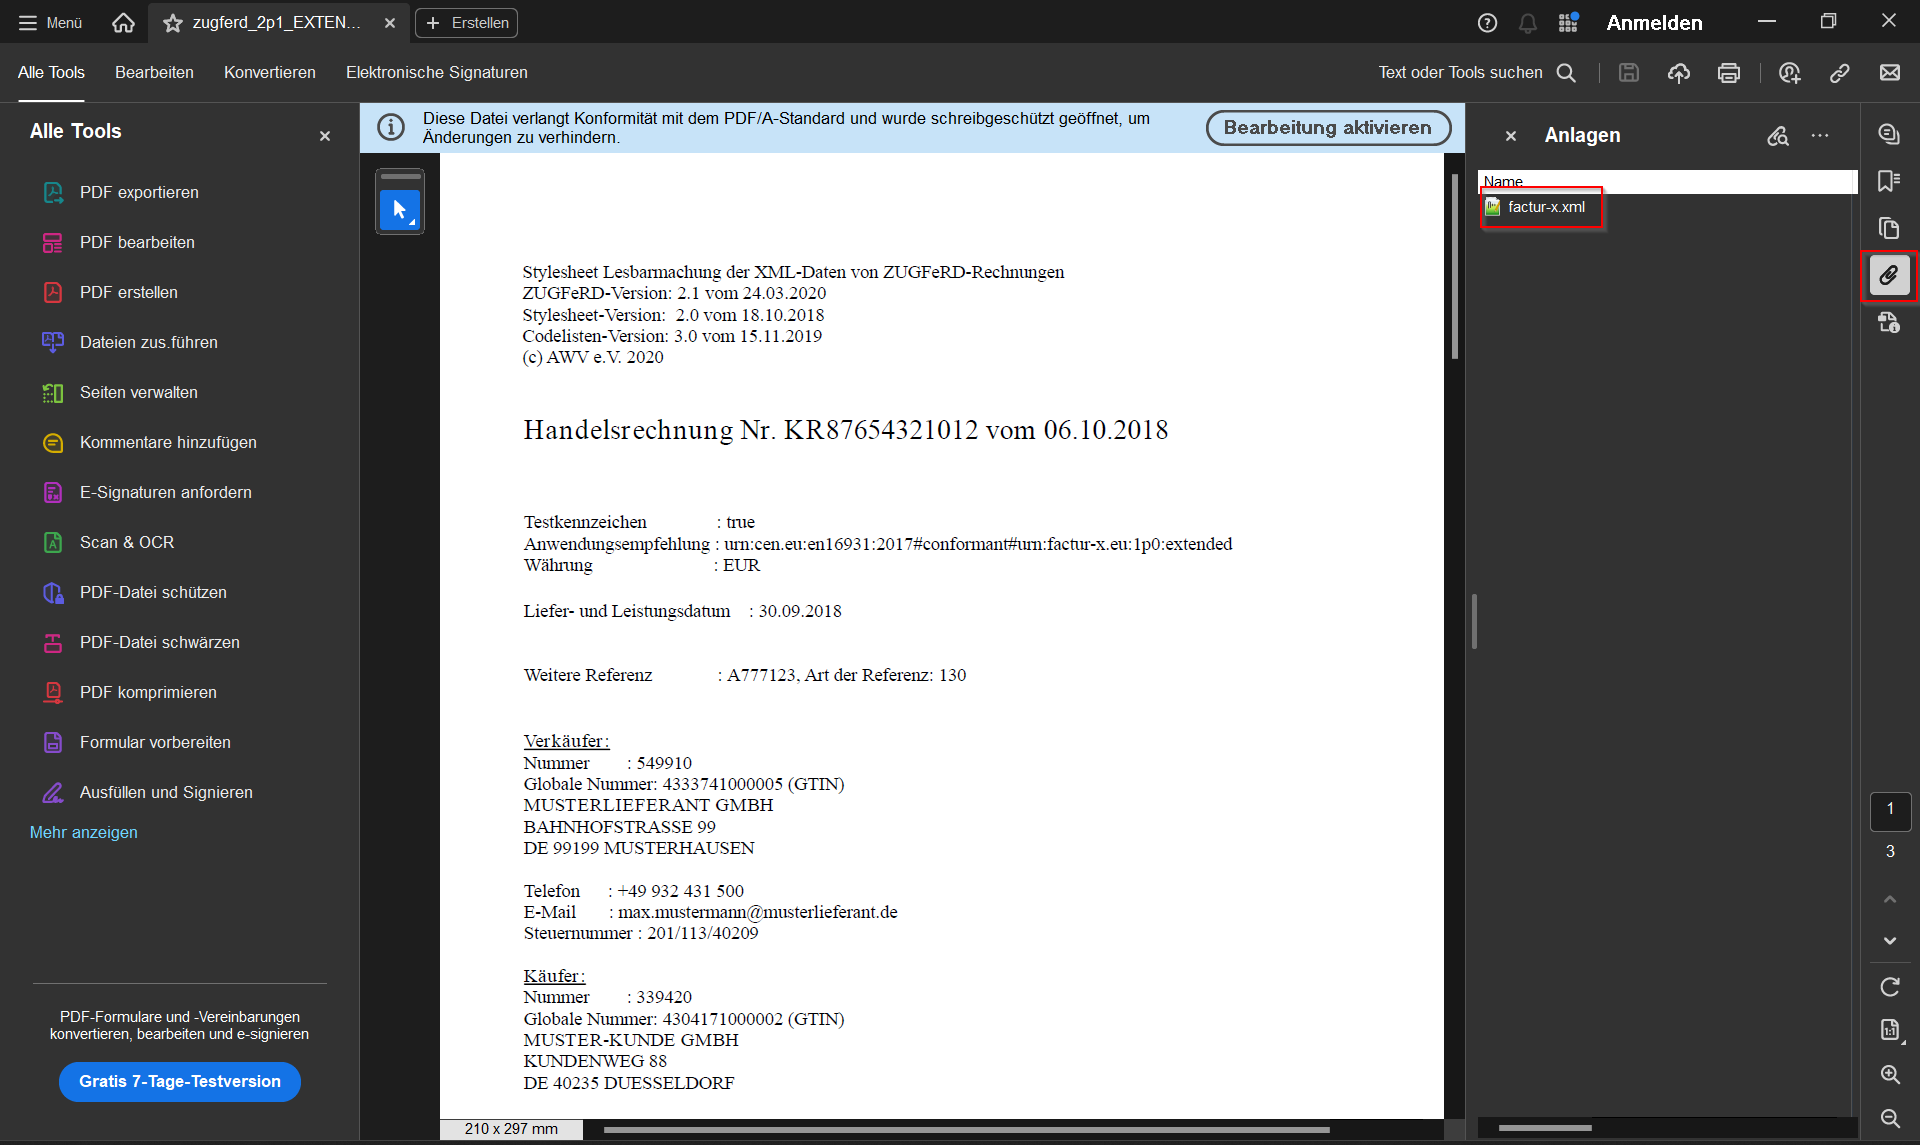Screen dimensions: 1920x1145
Task: Go to previous page arrow
Action: pos(1890,899)
